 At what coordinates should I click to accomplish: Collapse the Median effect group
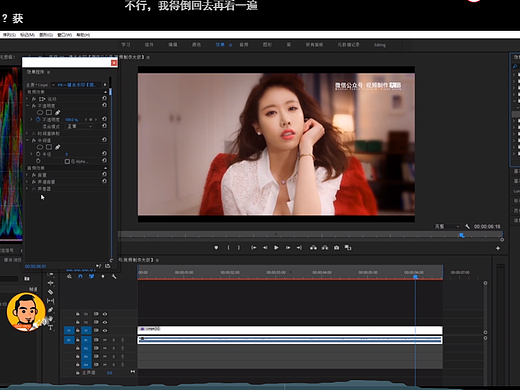[x=27, y=140]
